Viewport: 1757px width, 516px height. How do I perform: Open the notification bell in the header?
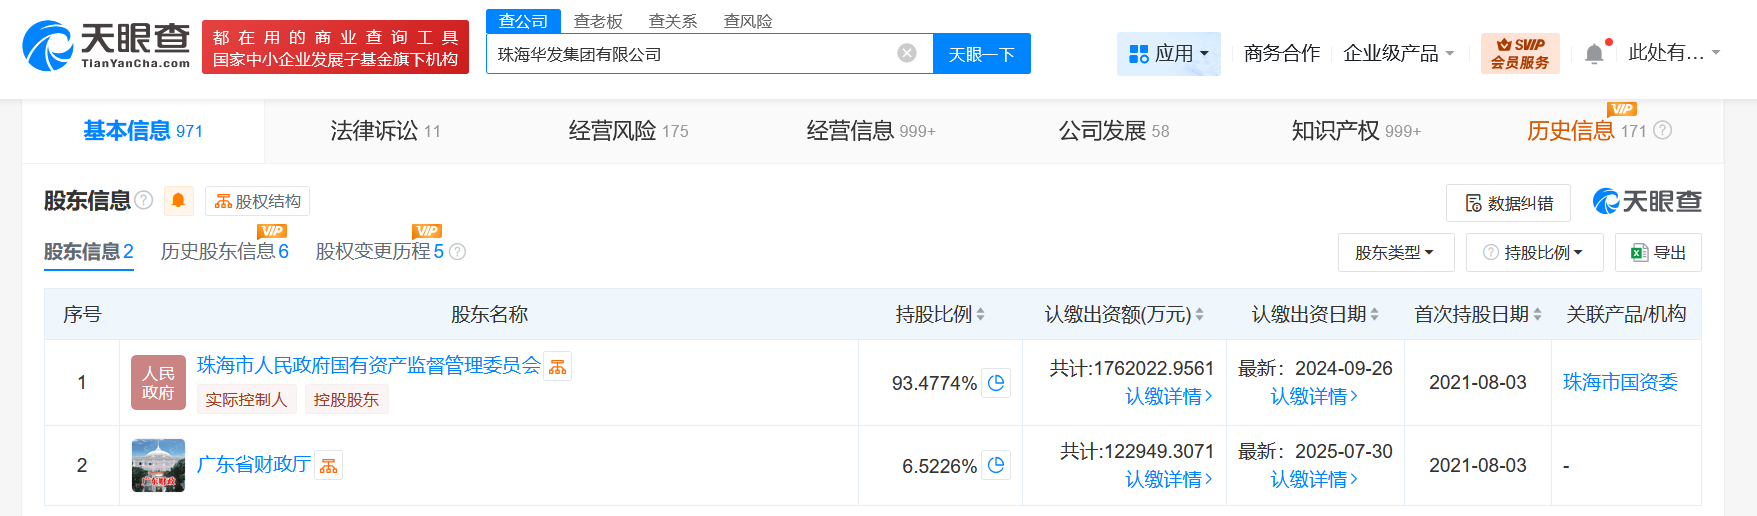click(1594, 54)
